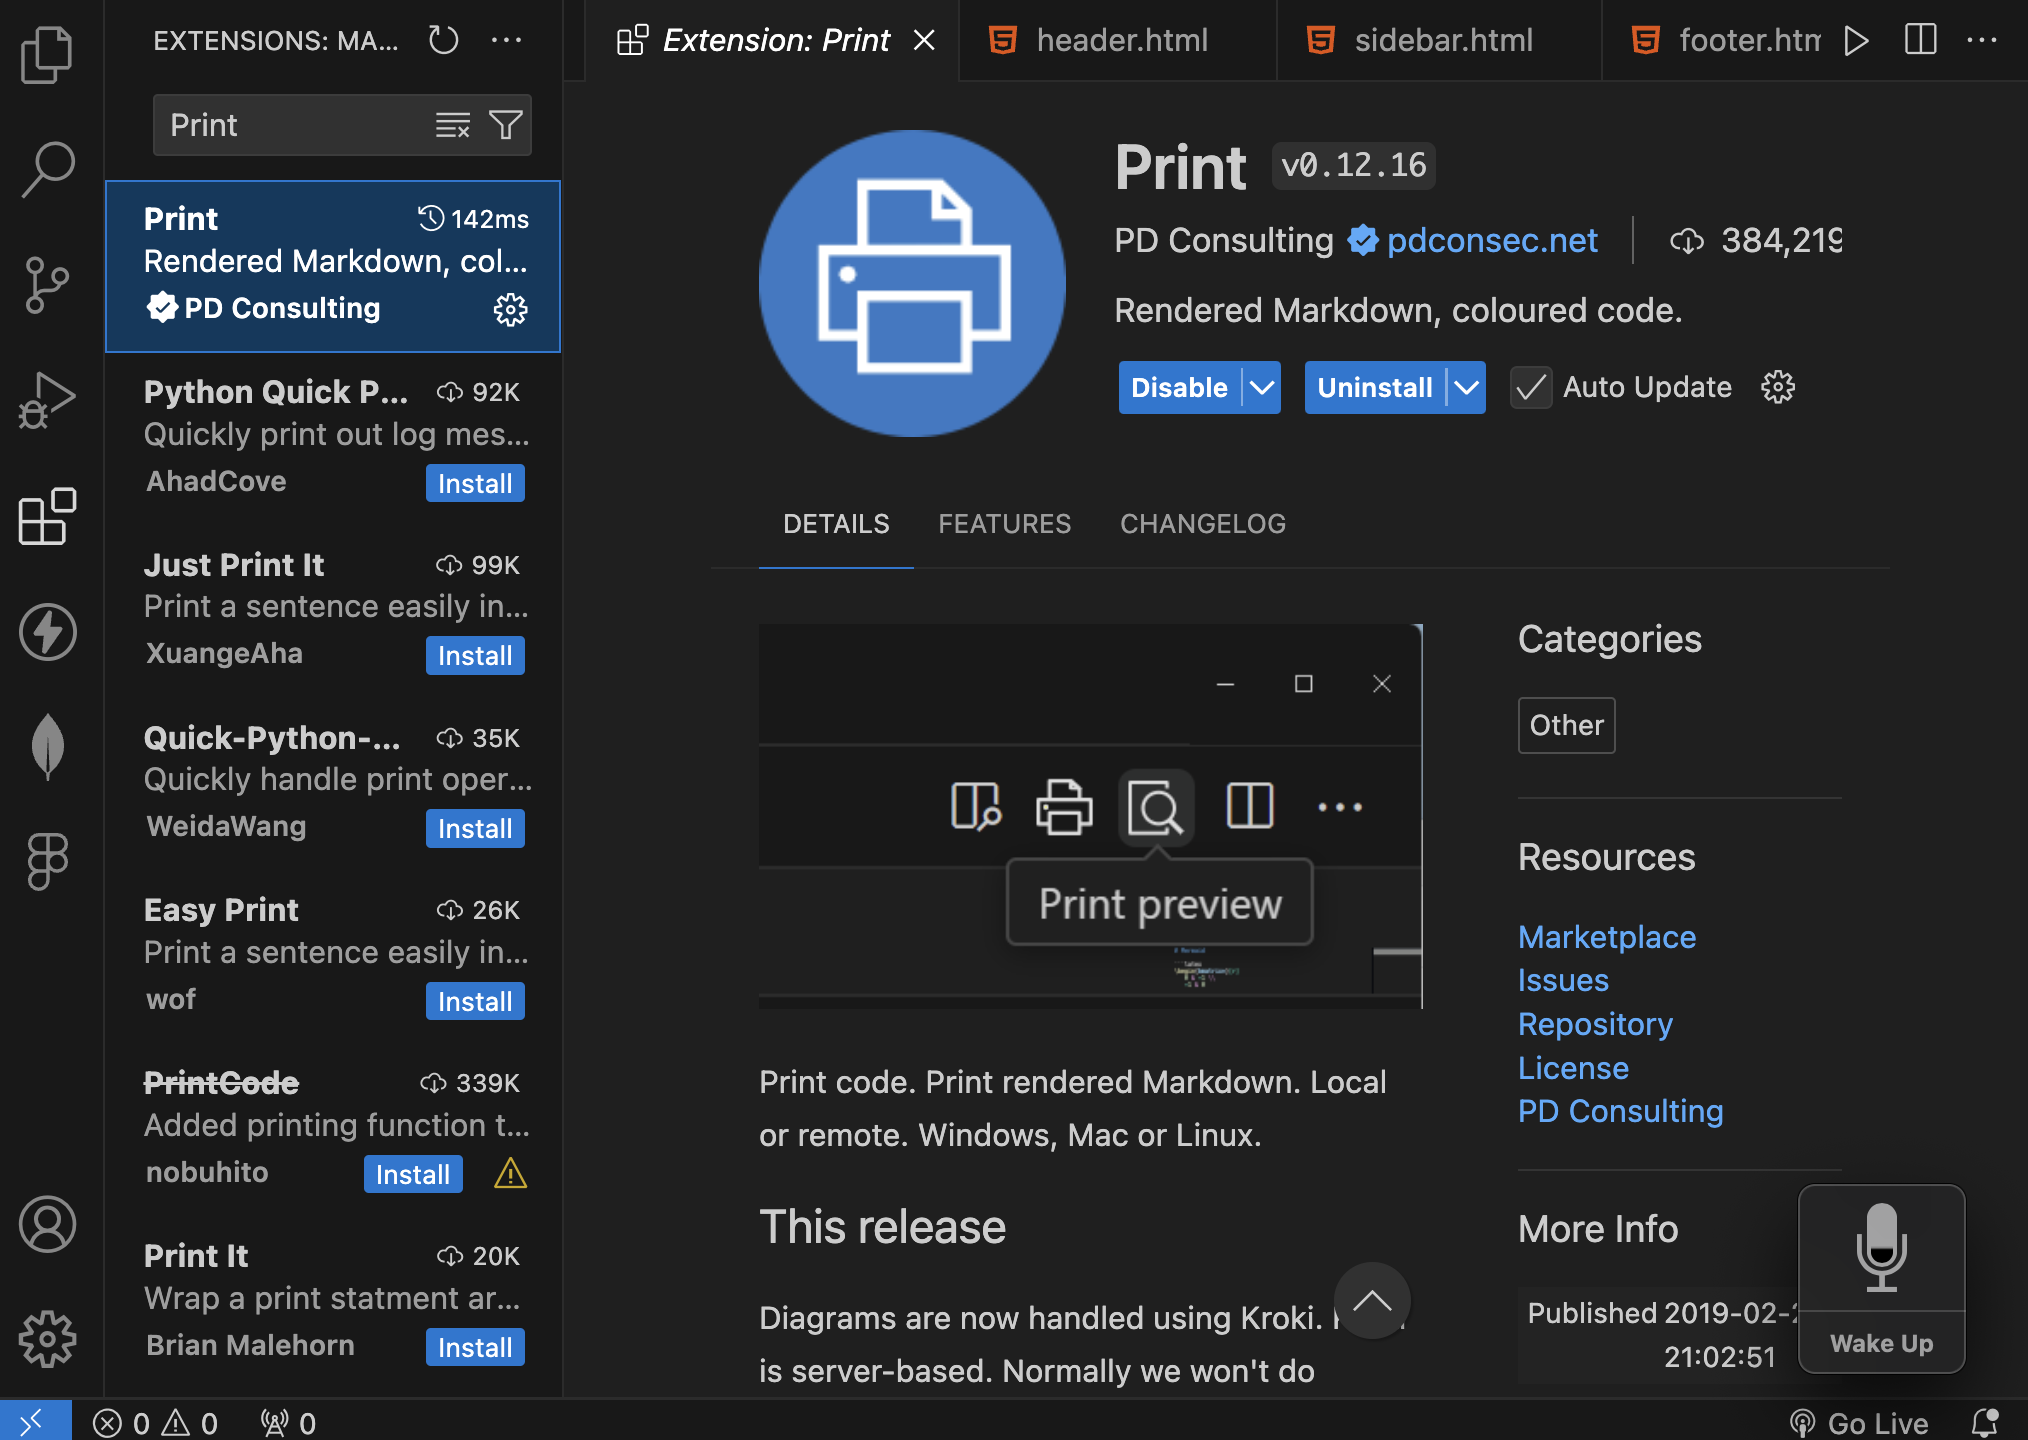Click the Wake Up microphone toggle
Image resolution: width=2028 pixels, height=1440 pixels.
(1881, 1278)
